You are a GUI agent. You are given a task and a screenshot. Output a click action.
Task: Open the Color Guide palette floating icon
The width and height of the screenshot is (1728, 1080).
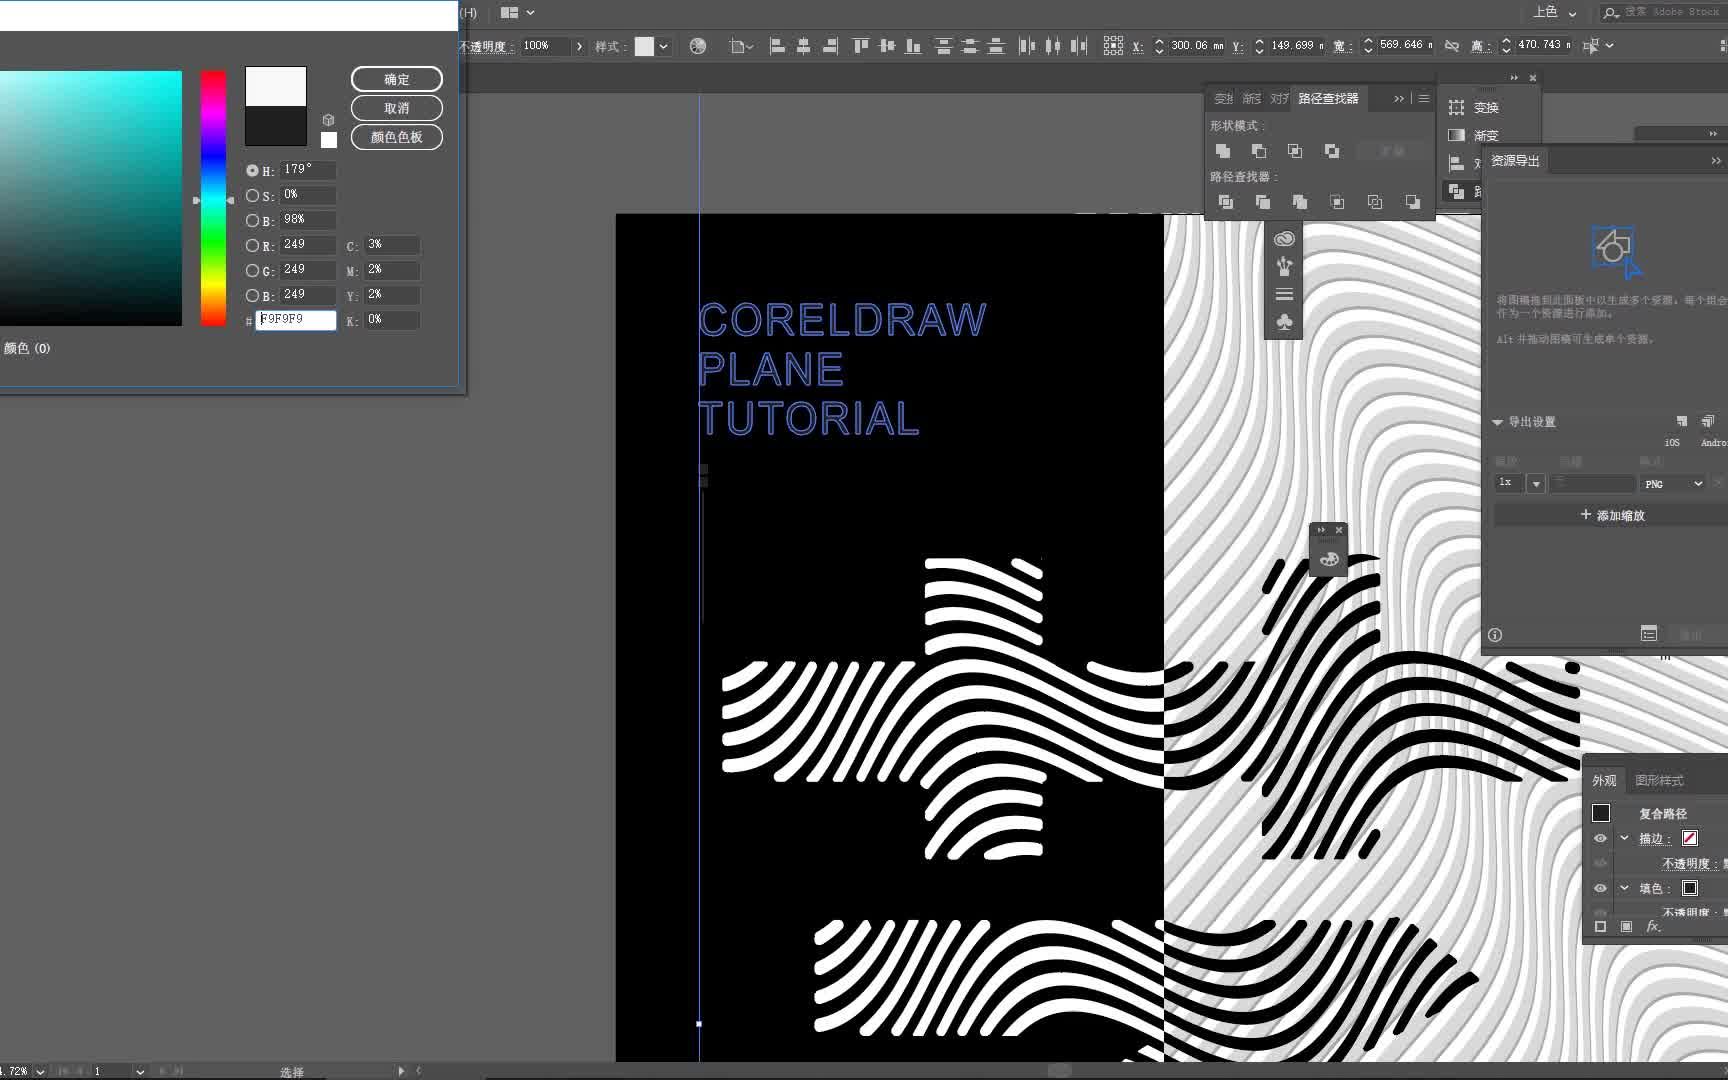click(1329, 559)
